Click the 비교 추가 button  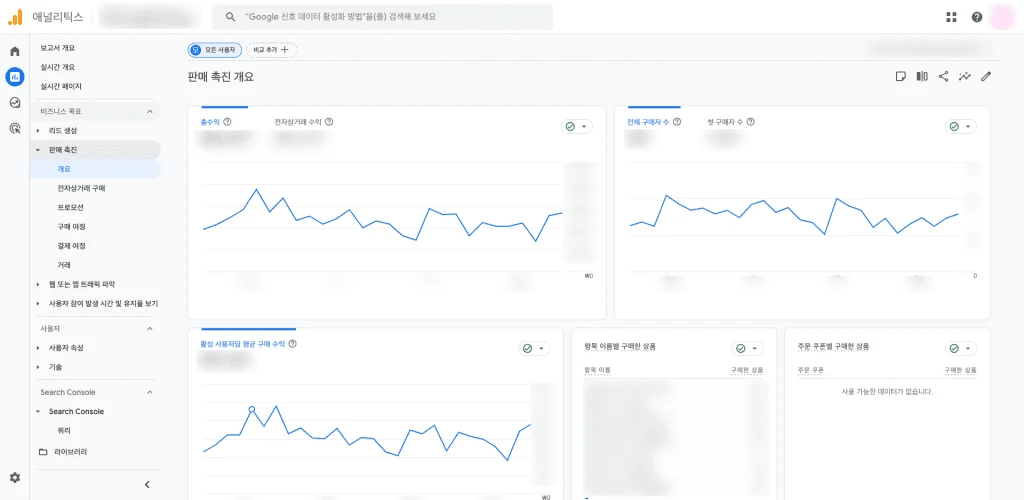click(271, 49)
